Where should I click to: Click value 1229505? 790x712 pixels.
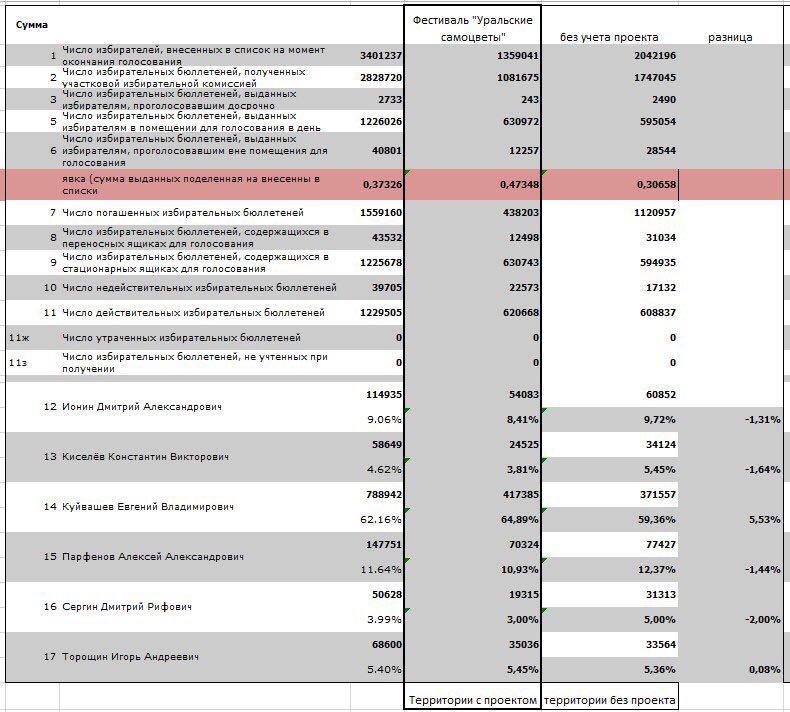(x=381, y=312)
